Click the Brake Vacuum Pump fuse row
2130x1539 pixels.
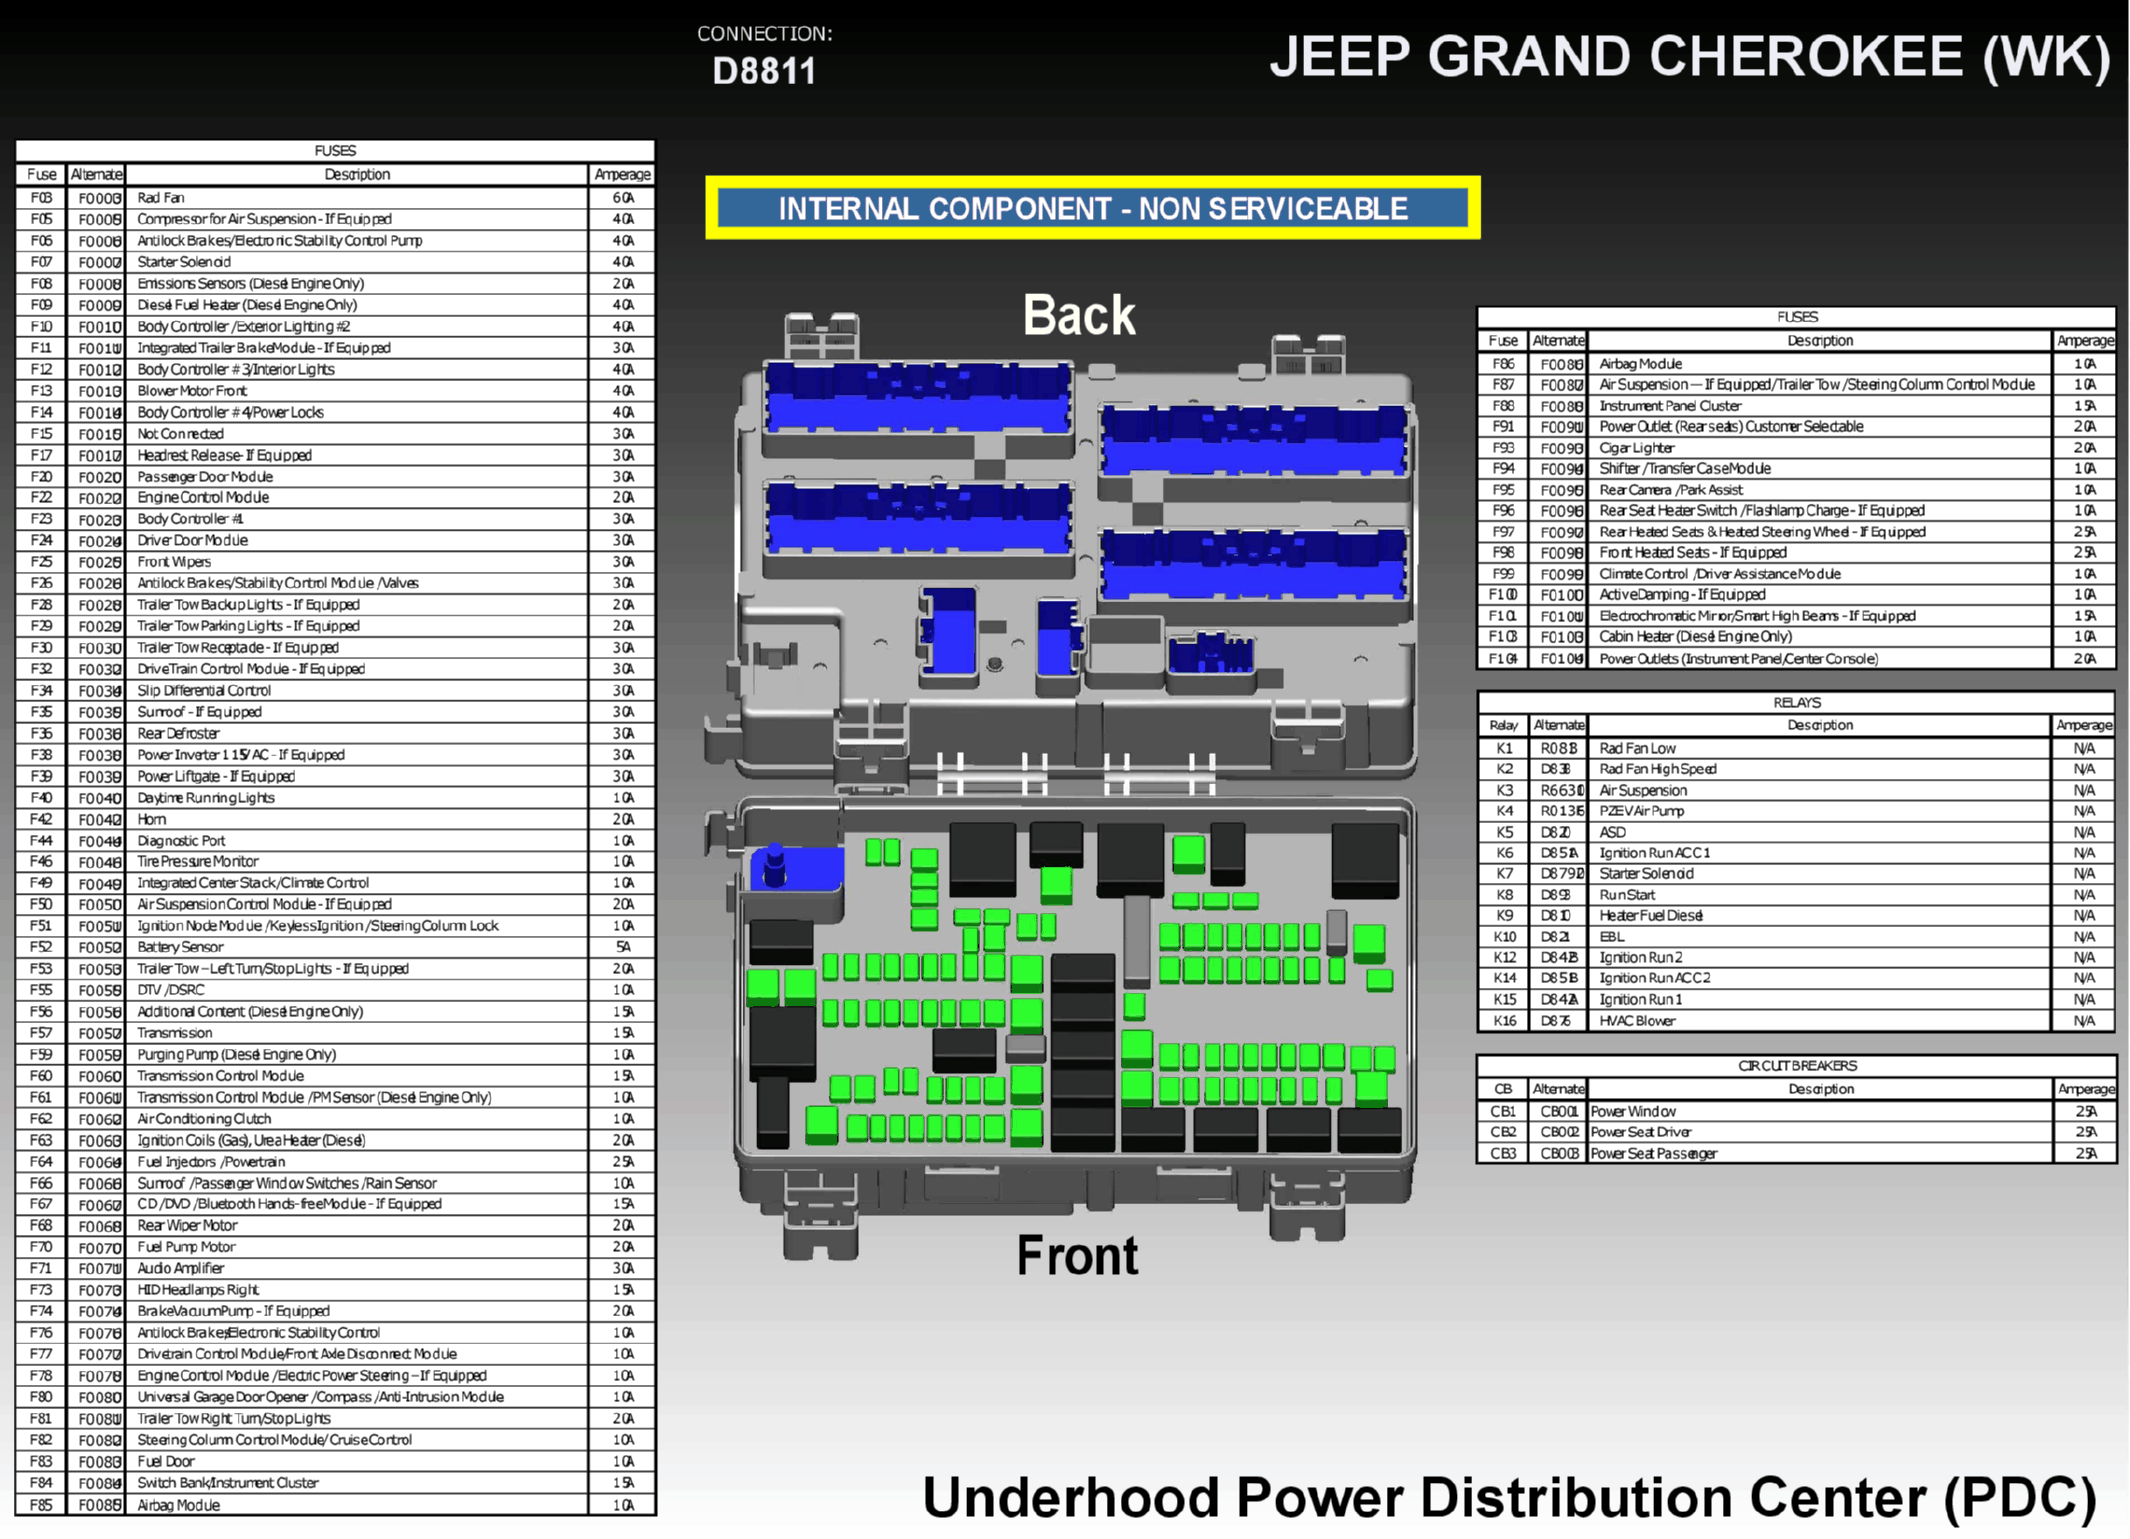click(336, 1312)
